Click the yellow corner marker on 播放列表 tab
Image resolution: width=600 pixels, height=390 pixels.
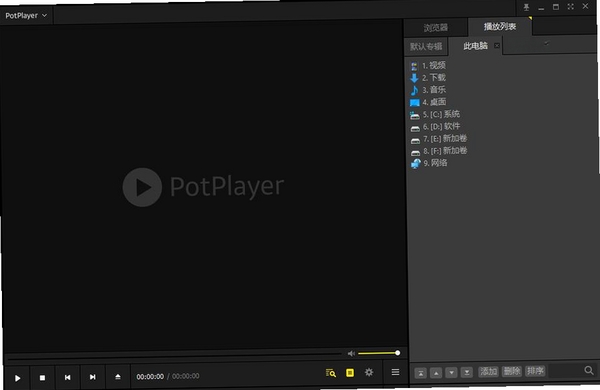tap(530, 18)
